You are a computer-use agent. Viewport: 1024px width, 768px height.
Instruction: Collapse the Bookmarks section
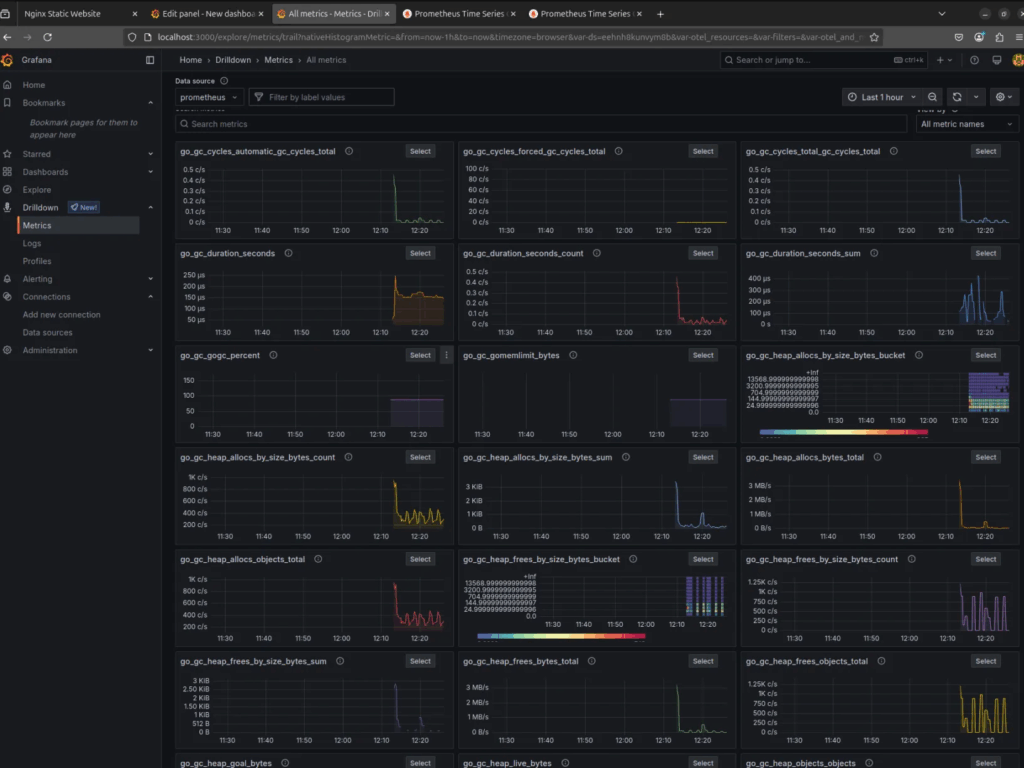151,103
